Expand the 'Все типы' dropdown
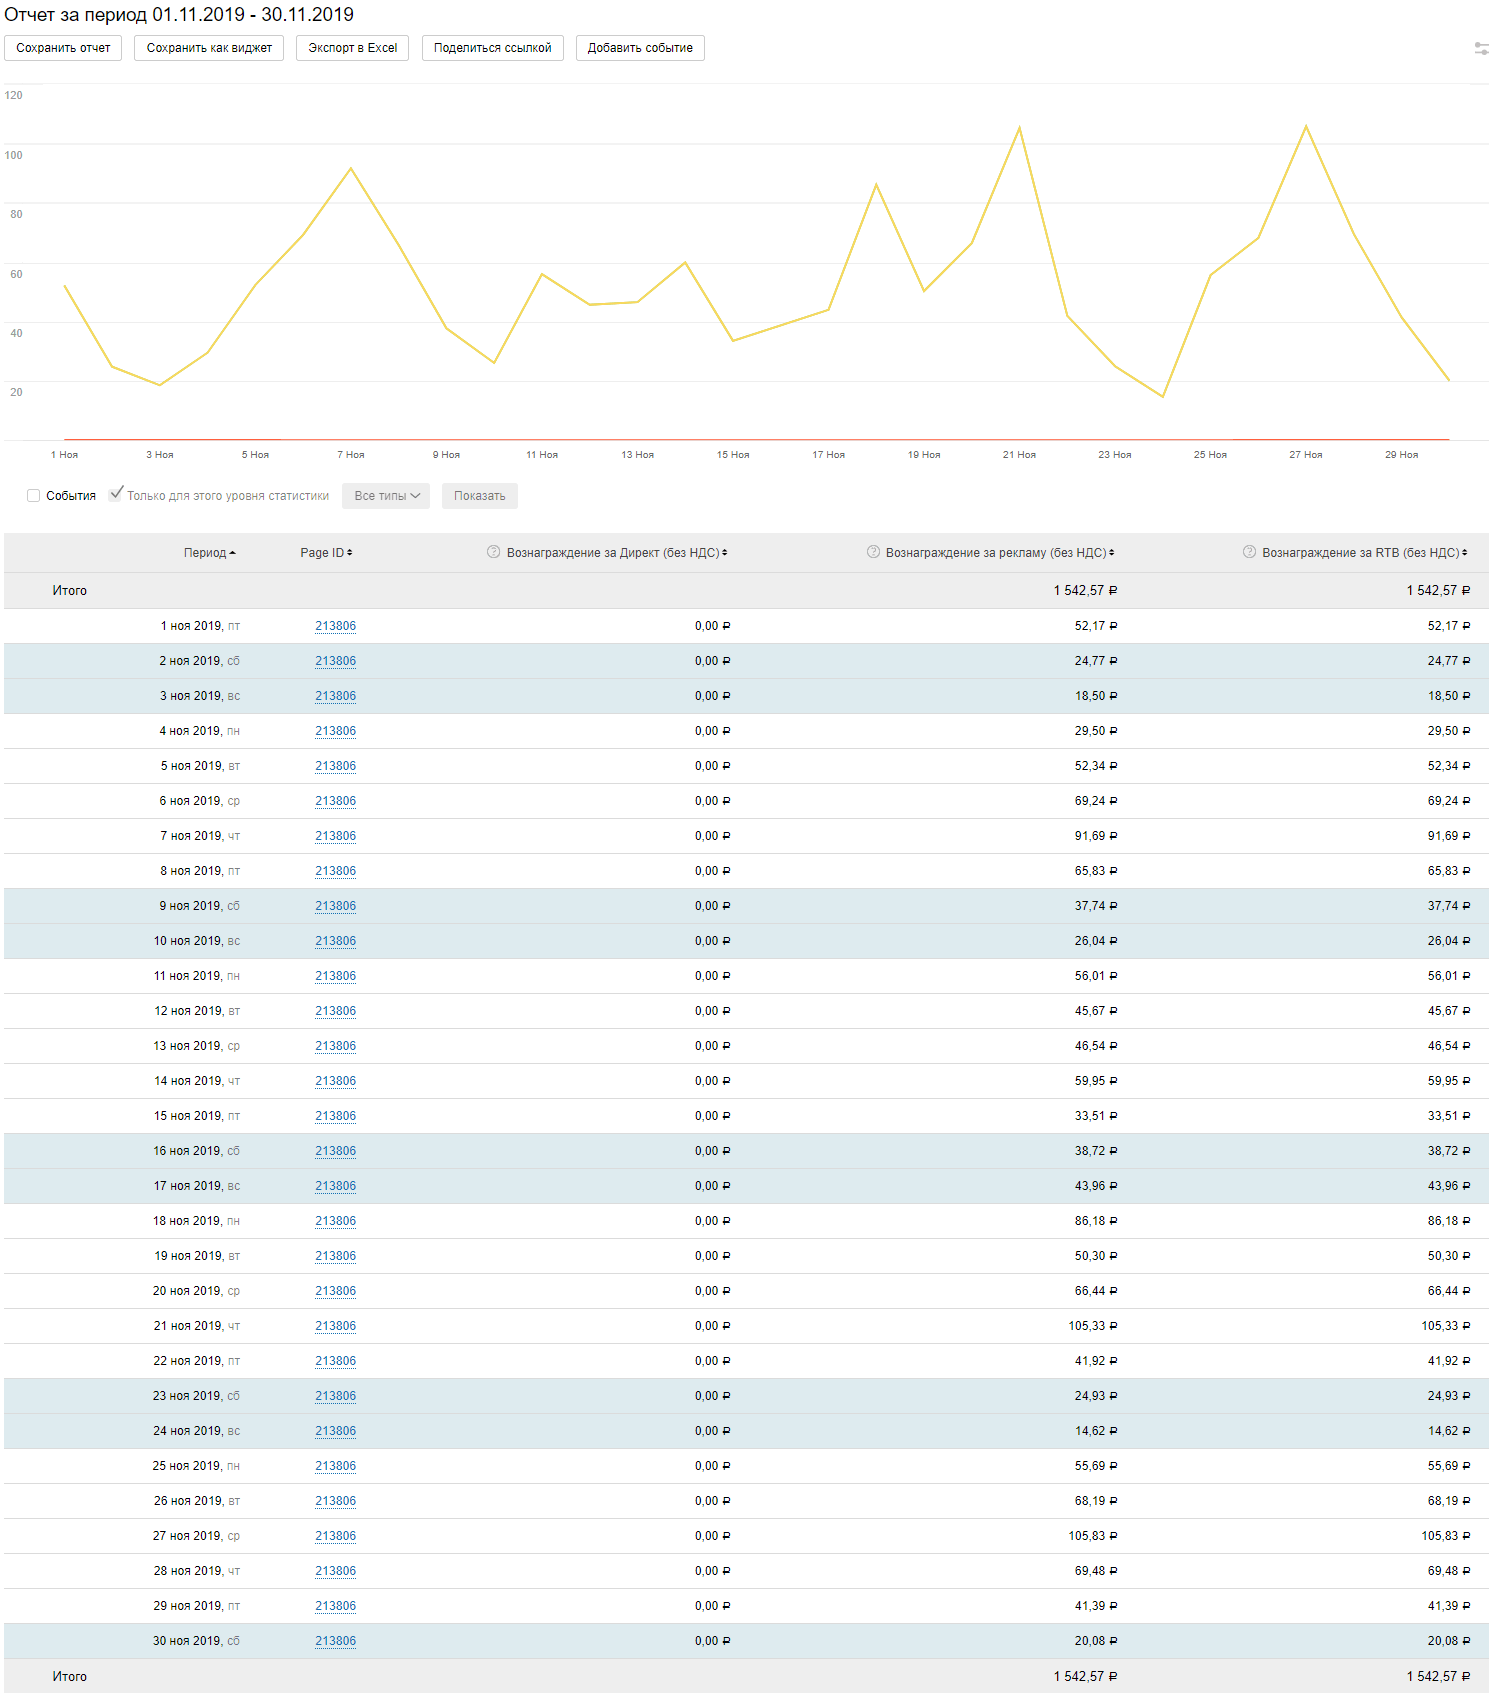The width and height of the screenshot is (1489, 1693). point(386,496)
